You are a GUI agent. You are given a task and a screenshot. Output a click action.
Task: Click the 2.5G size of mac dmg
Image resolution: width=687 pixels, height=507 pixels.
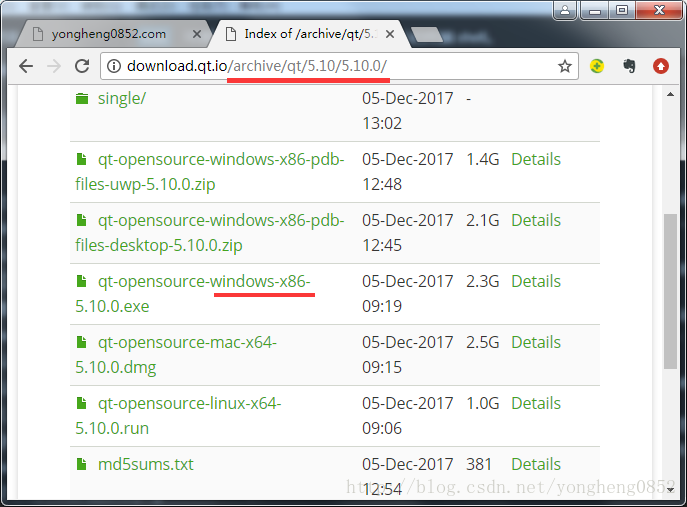(482, 342)
